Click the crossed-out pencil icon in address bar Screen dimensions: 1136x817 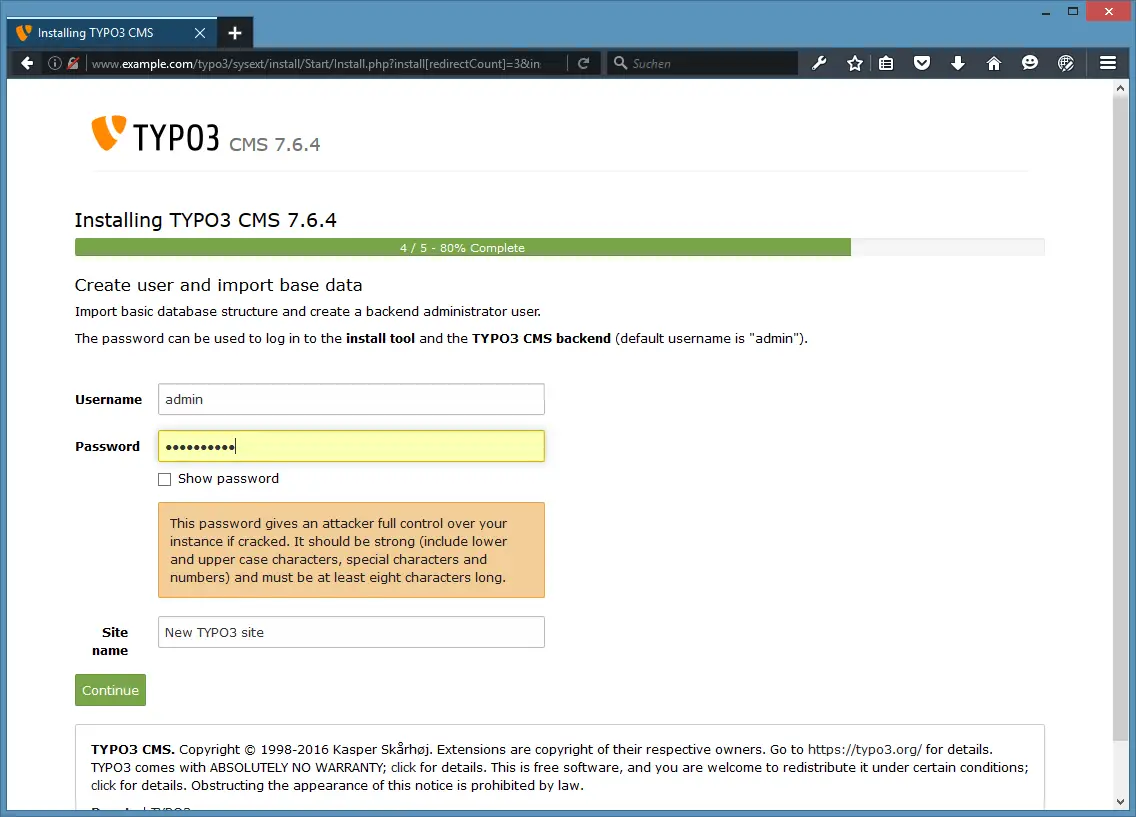click(x=72, y=63)
